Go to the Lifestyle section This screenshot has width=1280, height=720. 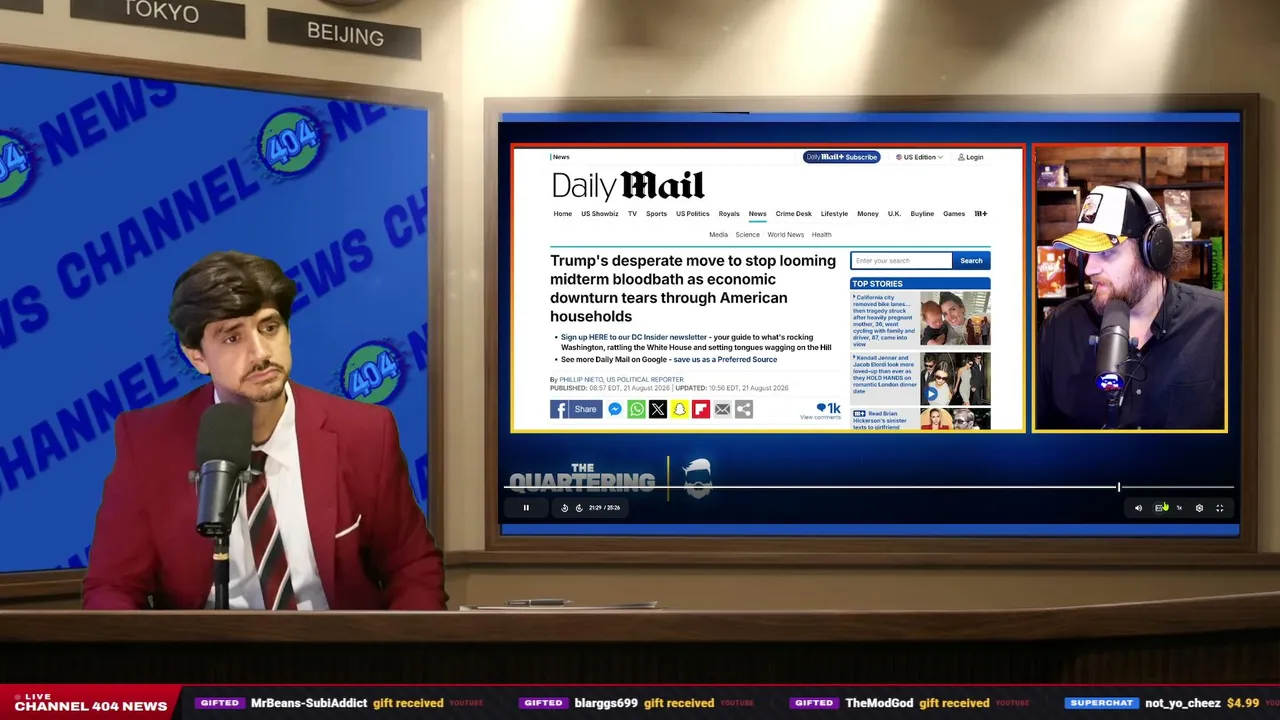834,213
